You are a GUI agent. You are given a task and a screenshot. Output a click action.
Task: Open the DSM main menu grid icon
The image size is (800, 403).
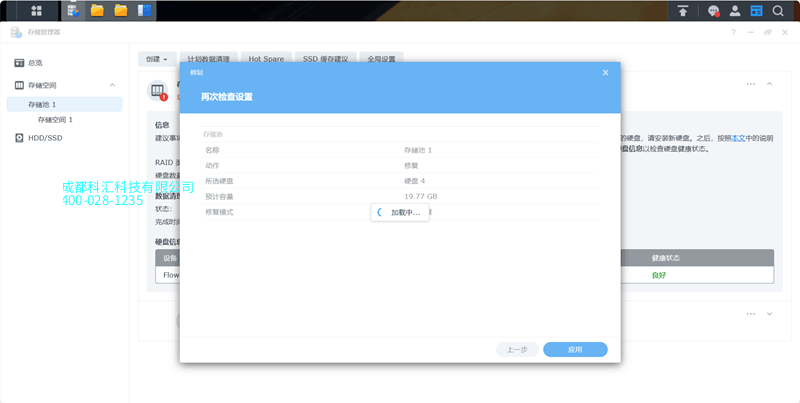coord(36,11)
